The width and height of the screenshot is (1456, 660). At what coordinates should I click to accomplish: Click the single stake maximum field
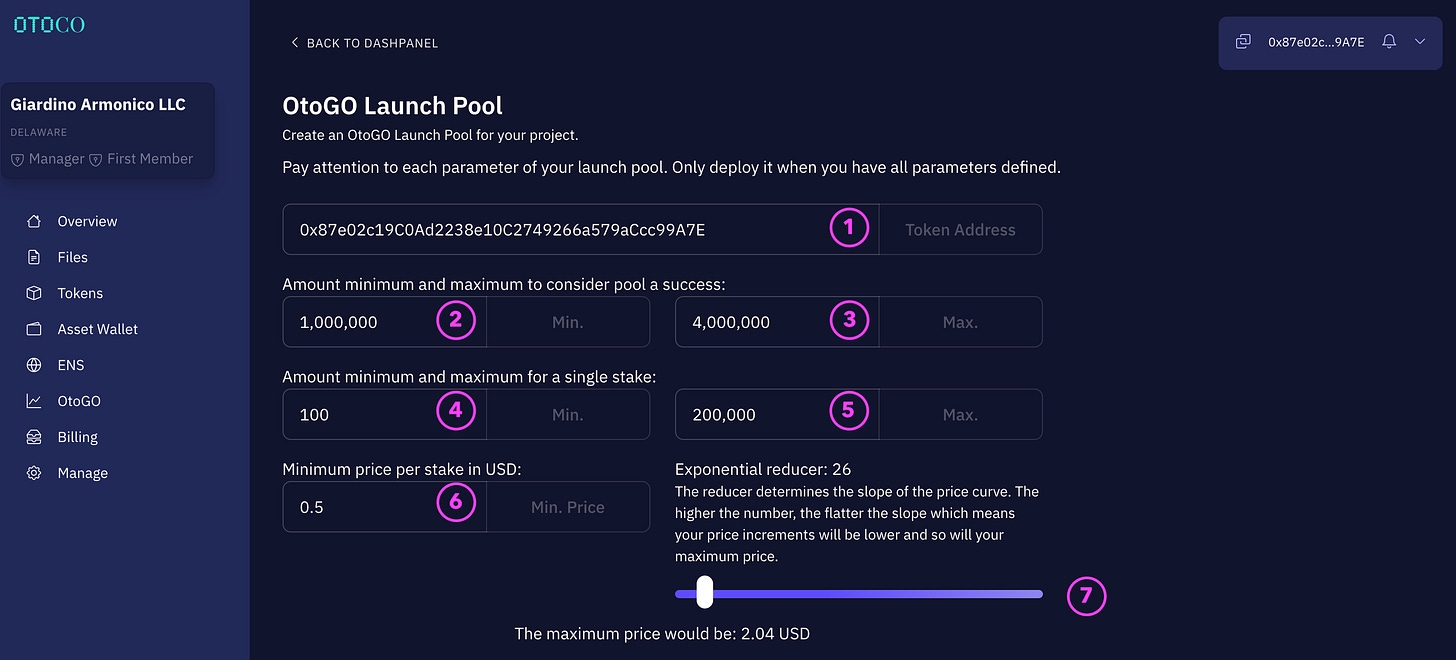click(750, 414)
